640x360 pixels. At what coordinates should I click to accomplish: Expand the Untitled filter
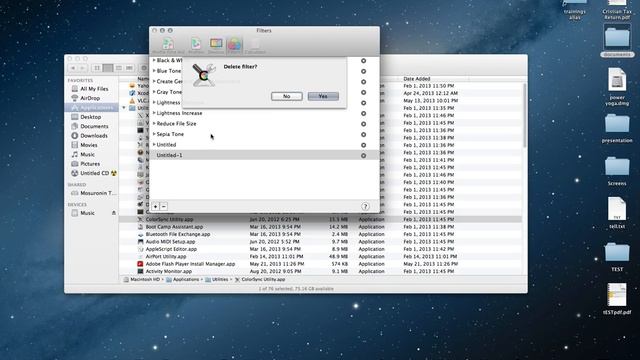154,144
